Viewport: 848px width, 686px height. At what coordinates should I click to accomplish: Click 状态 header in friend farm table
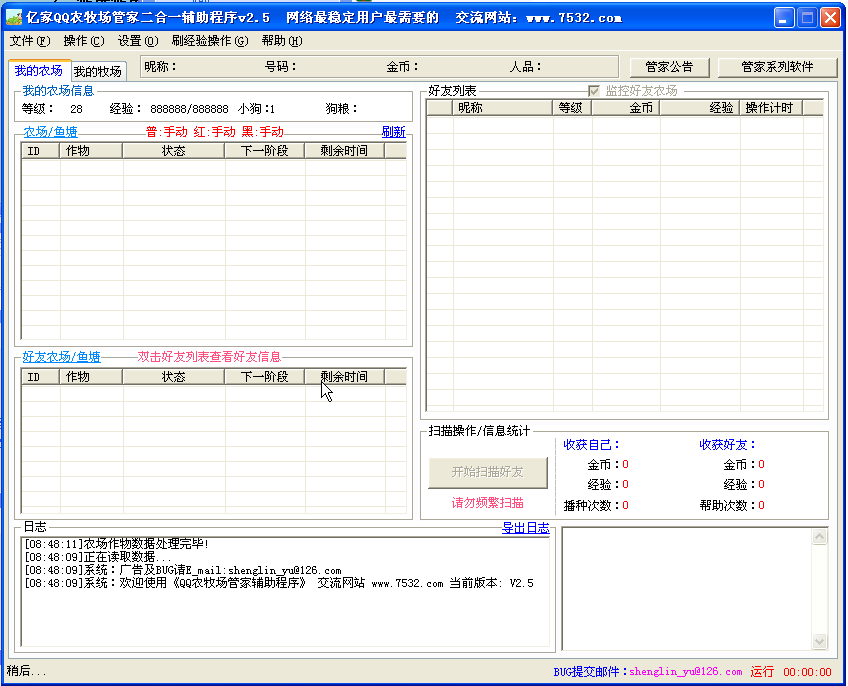[x=174, y=377]
